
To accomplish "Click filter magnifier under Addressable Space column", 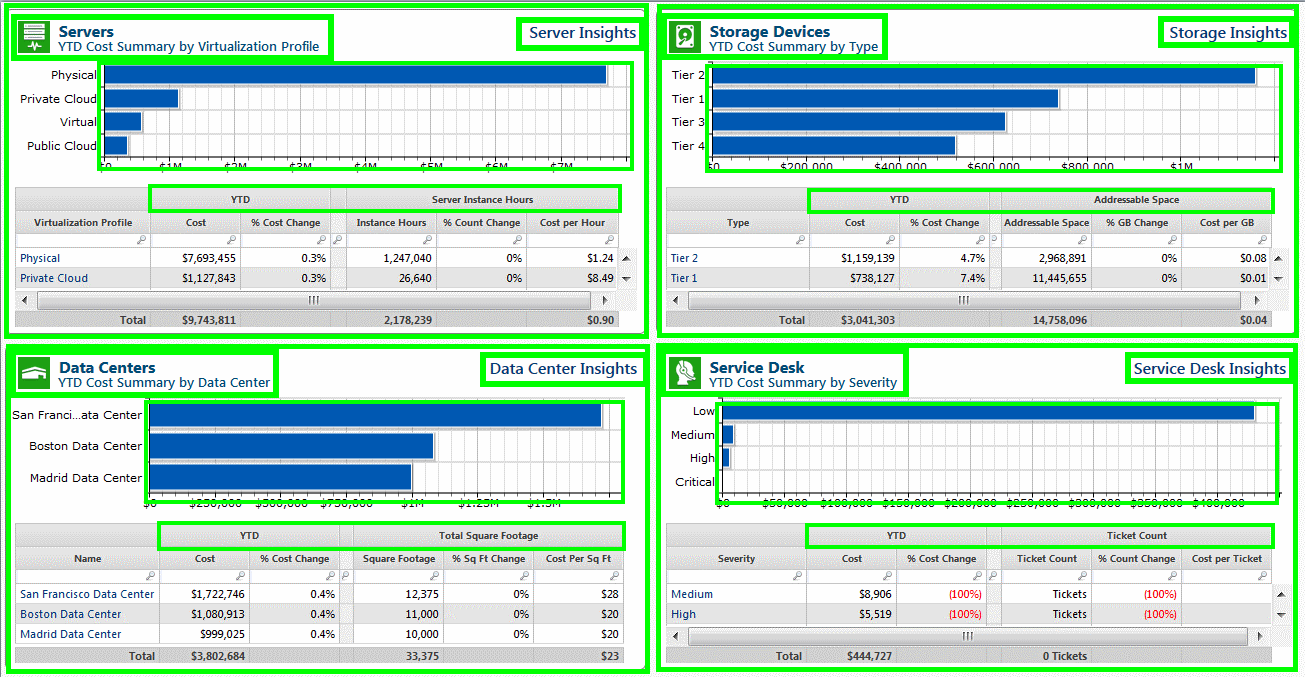I will pos(1084,240).
